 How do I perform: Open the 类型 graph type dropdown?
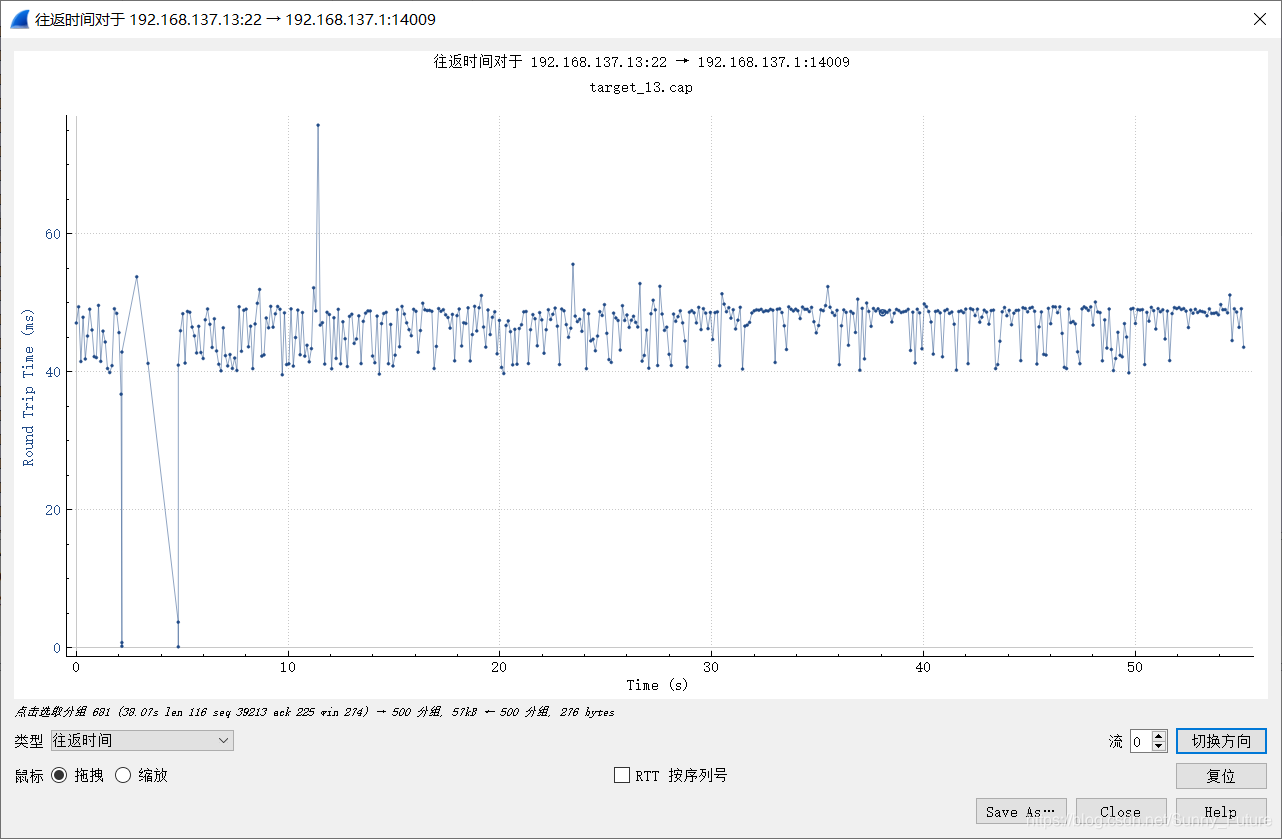click(142, 740)
